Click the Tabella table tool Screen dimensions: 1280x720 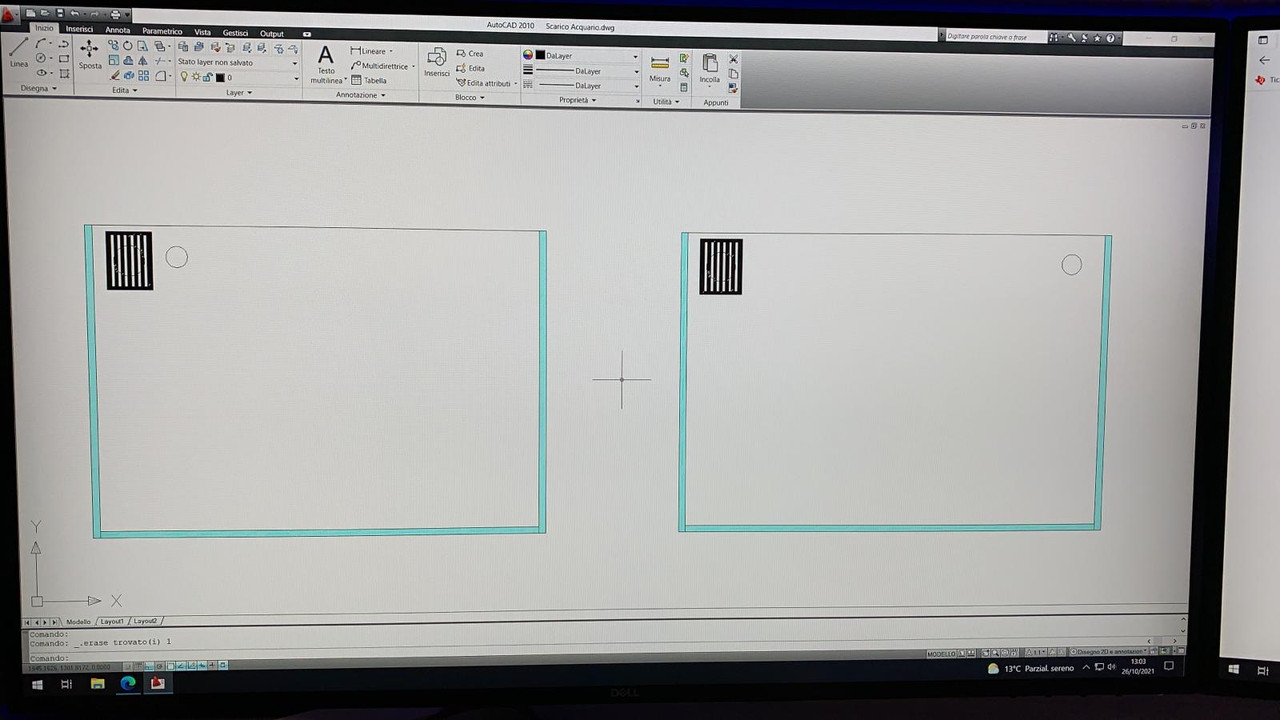pos(369,80)
